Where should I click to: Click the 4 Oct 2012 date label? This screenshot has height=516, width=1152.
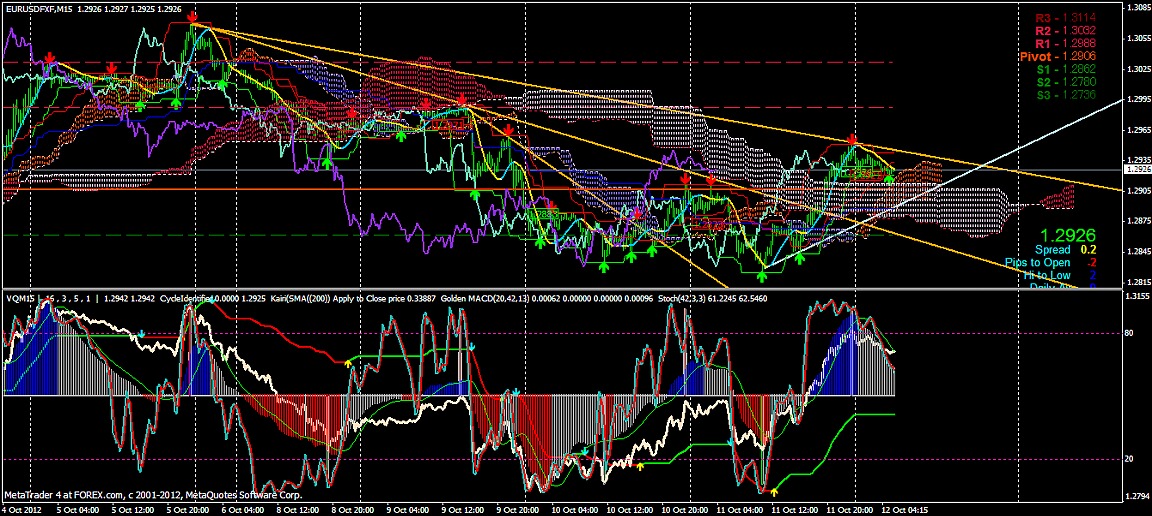23,509
